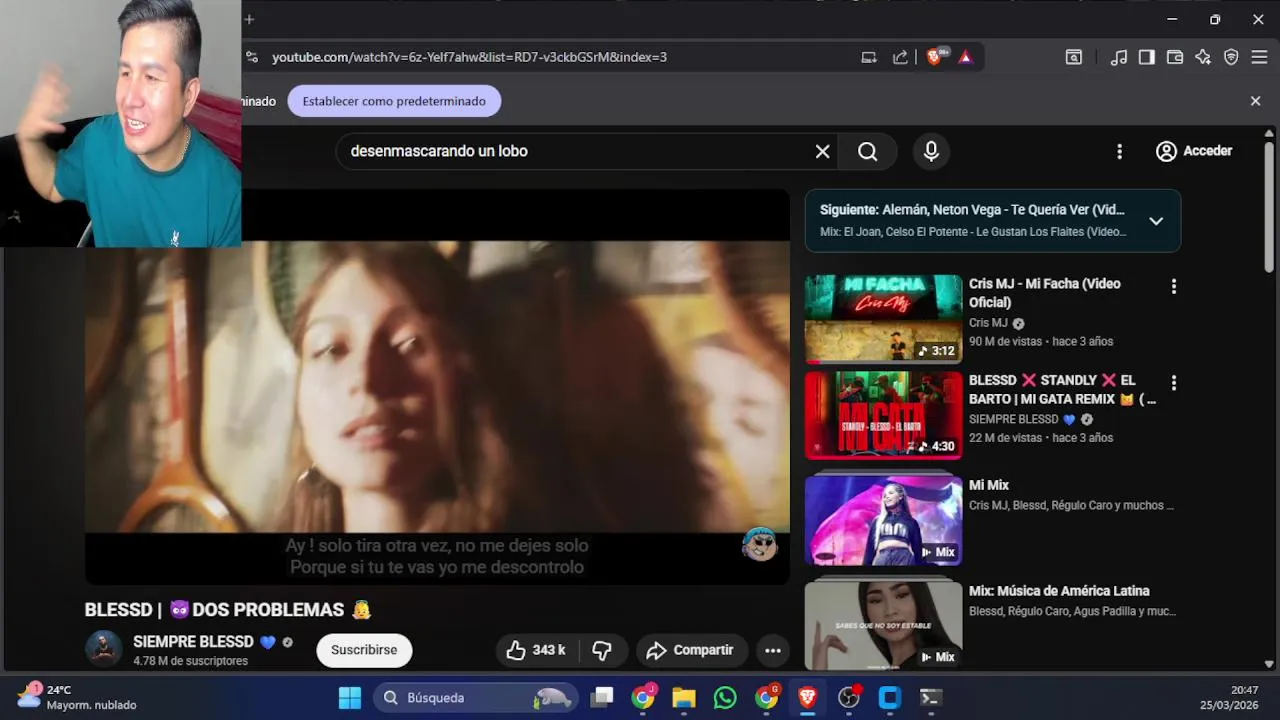Open Mi Gata Remix video thumbnail

883,415
